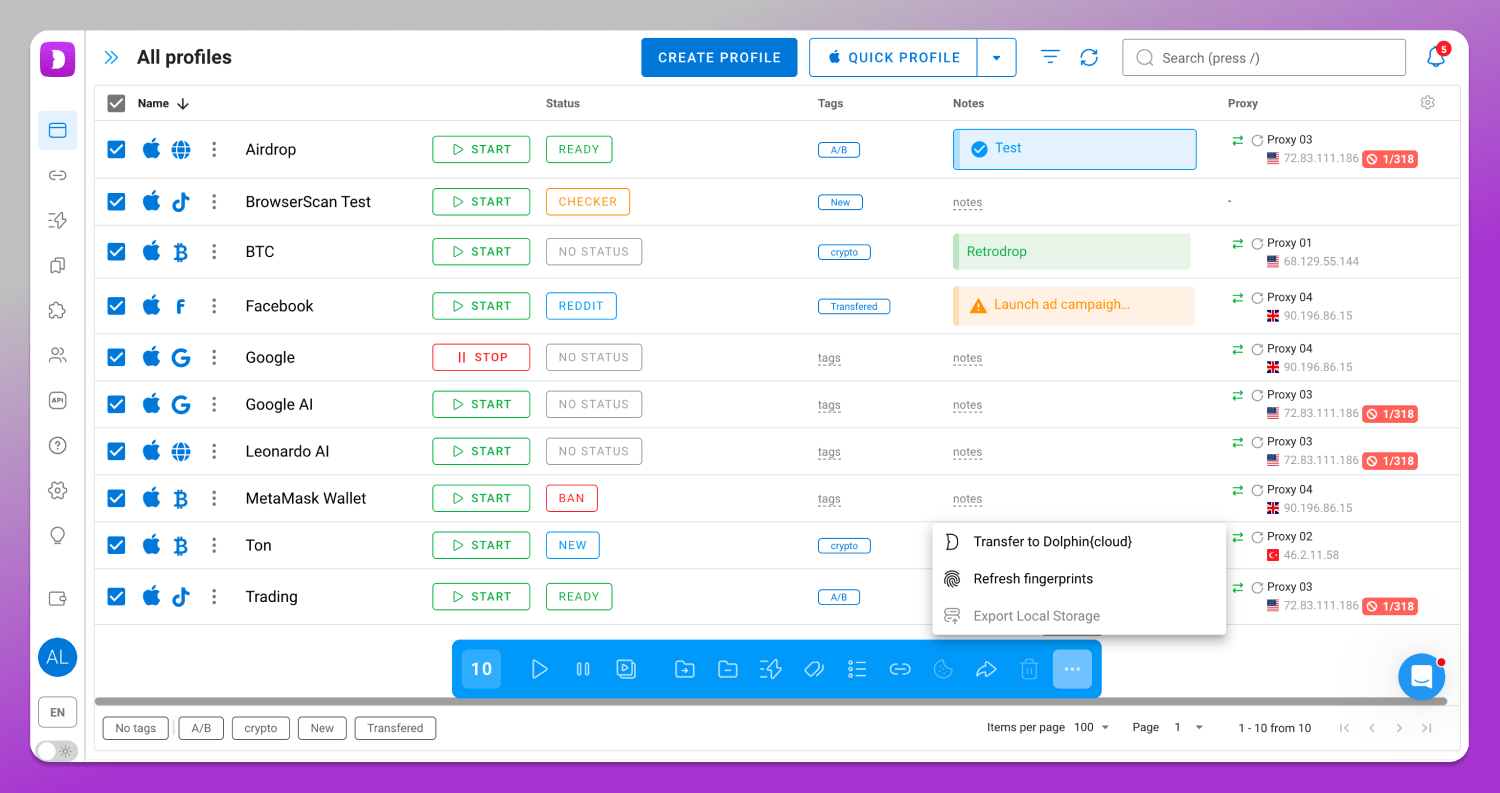Stop the Google profile
The width and height of the screenshot is (1500, 793).
coord(481,357)
